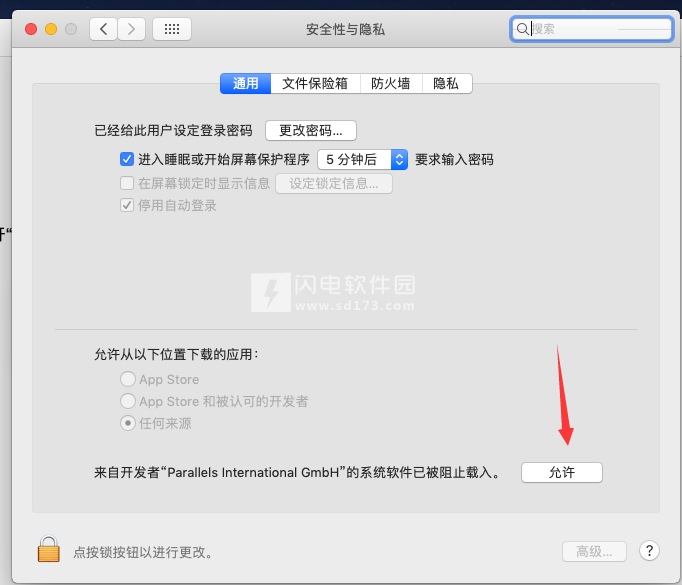The width and height of the screenshot is (682, 585).
Task: Enable the 在屏幕锁定时显示信息 checkbox
Action: [x=127, y=183]
